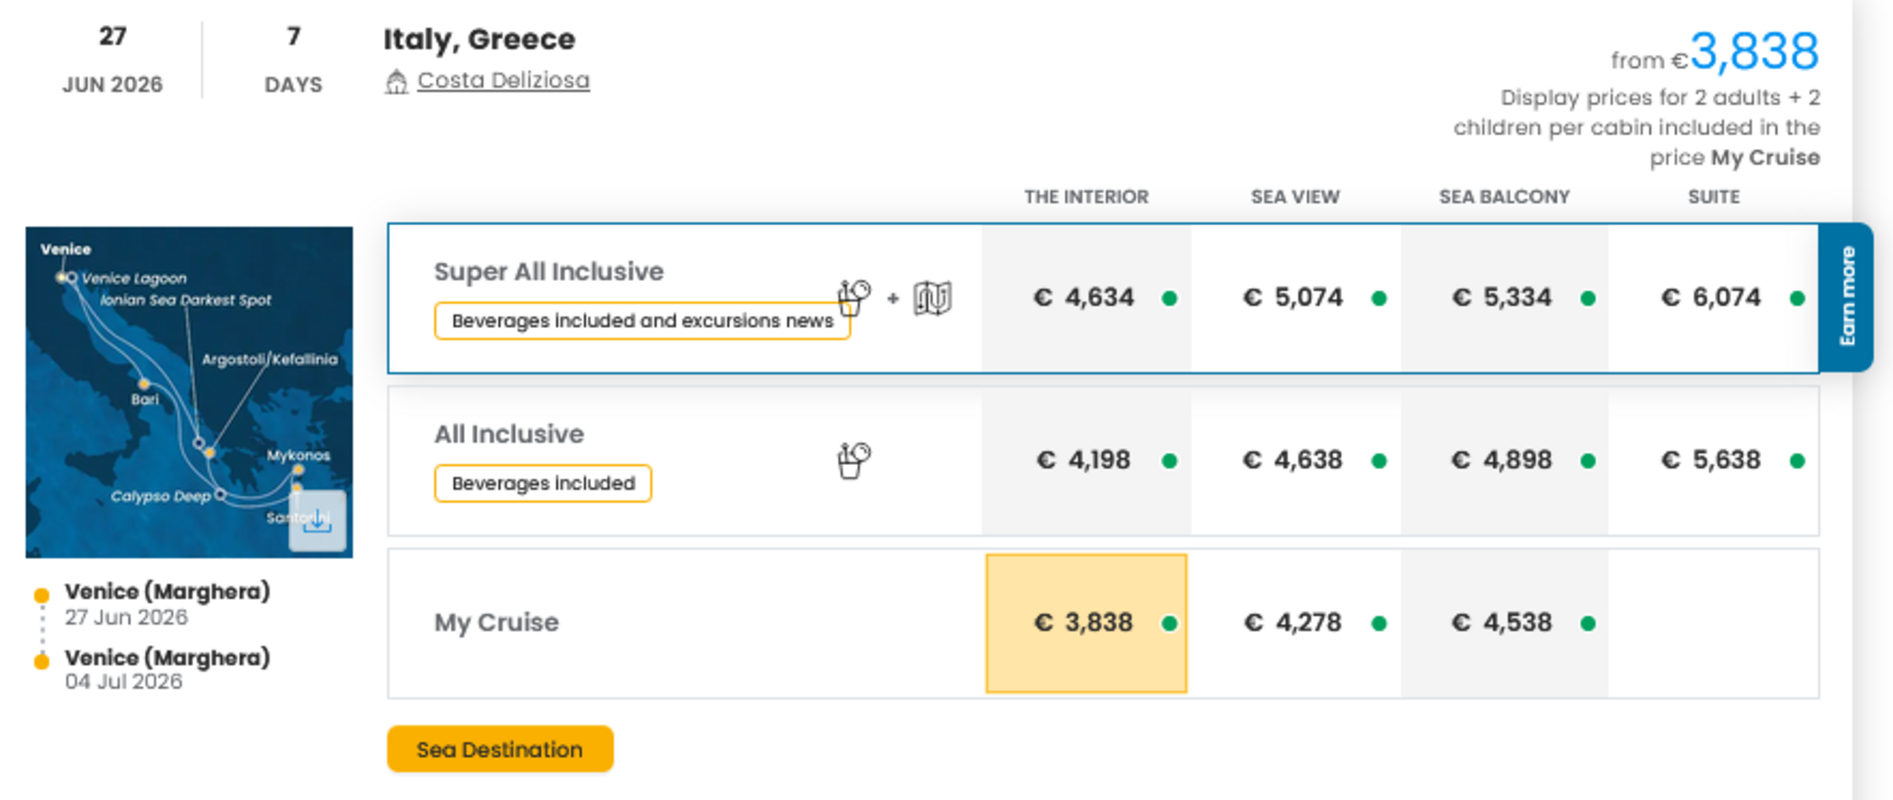
Task: Click the Super All Inclusive beverages icon
Action: [853, 297]
